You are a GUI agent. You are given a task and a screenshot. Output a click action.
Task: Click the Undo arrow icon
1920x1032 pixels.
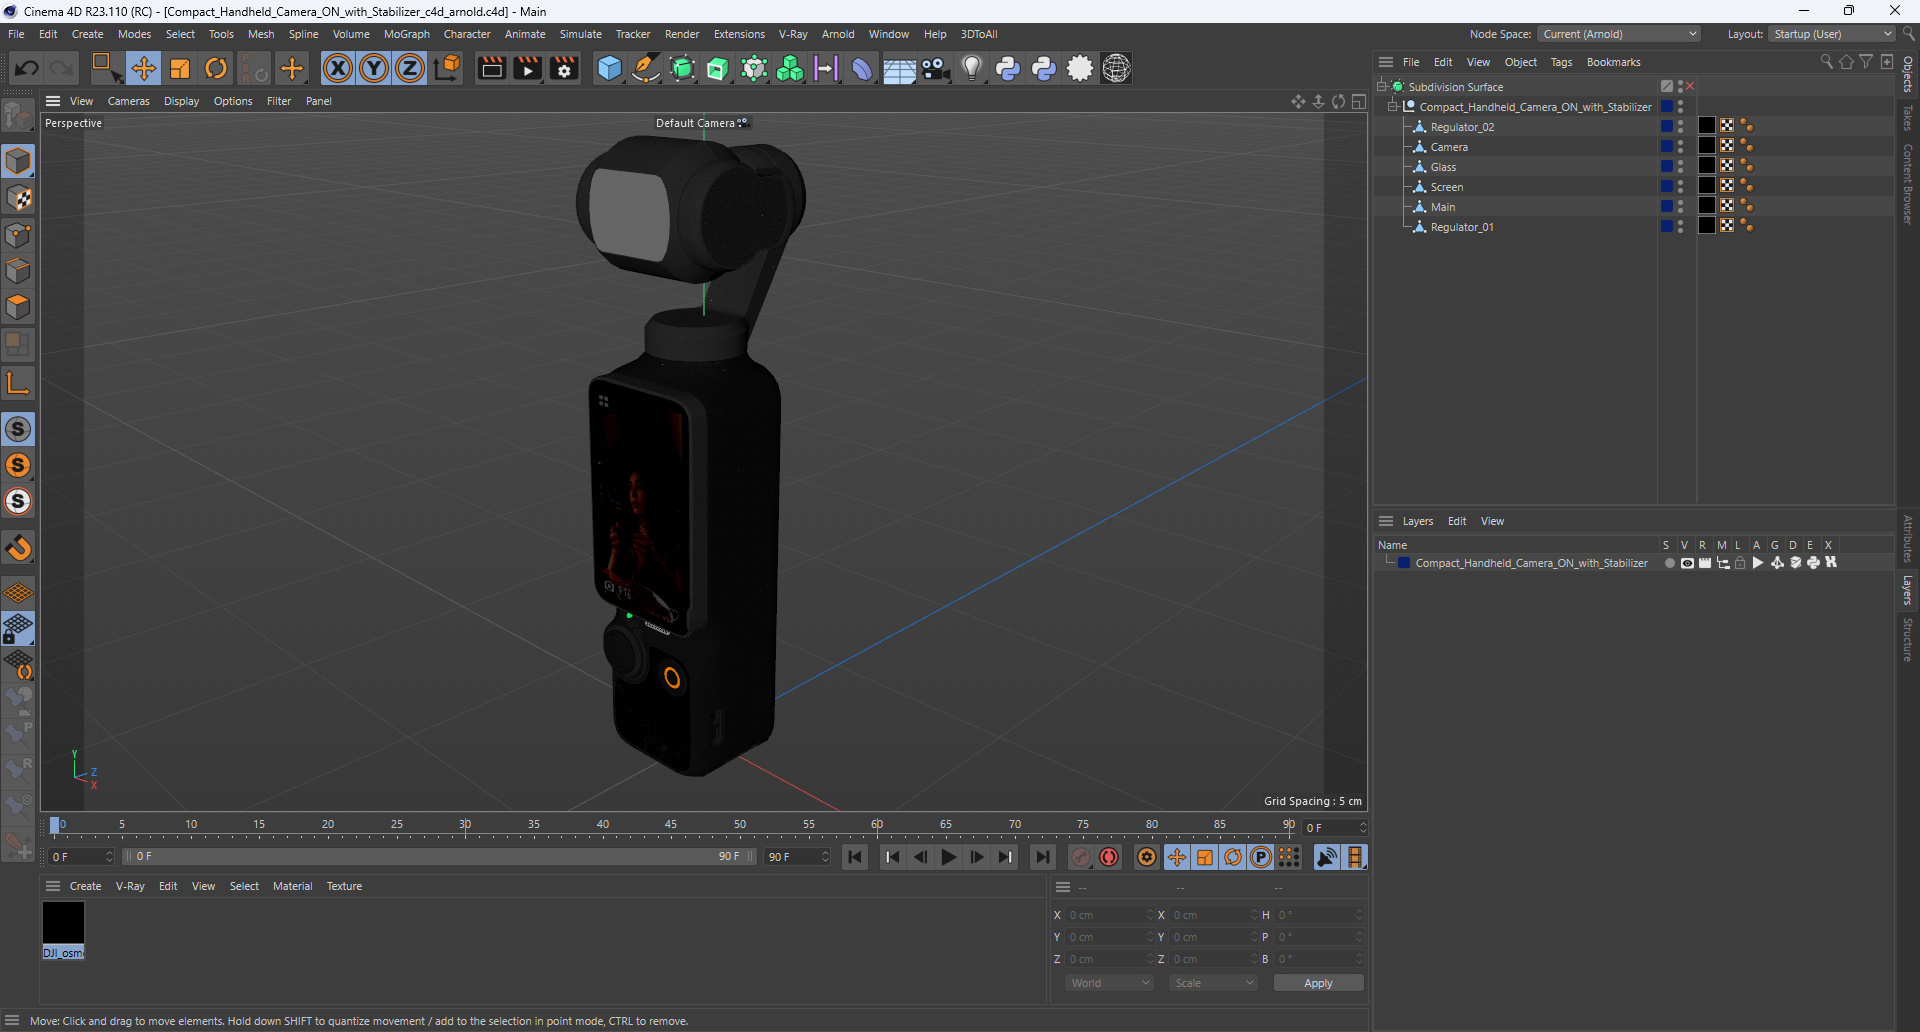pos(27,68)
